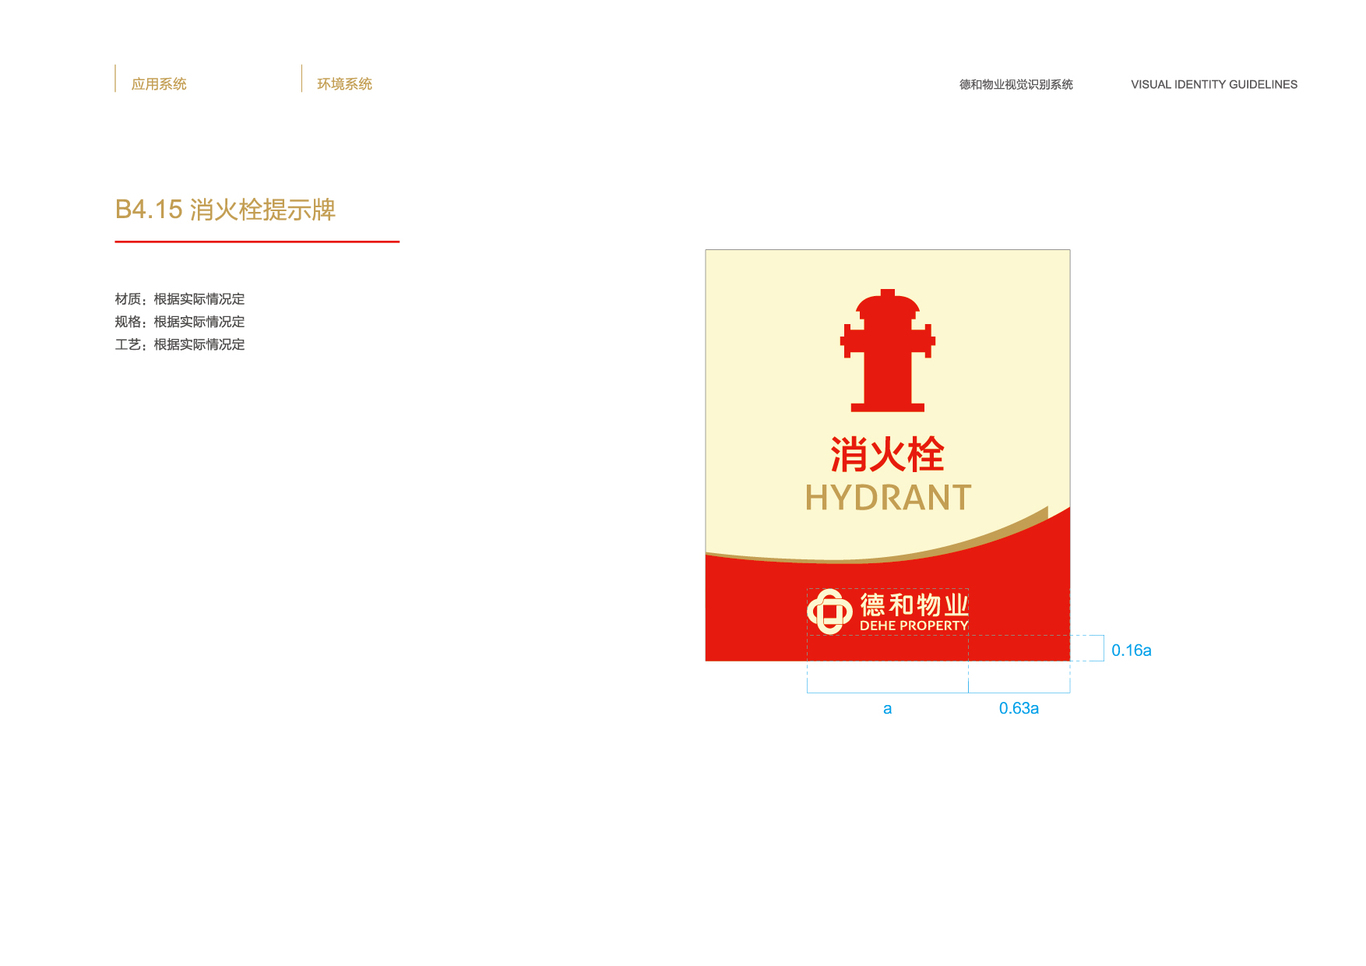Click the blue dimension label a
Viewport: 1366px width, 966px height.
887,709
